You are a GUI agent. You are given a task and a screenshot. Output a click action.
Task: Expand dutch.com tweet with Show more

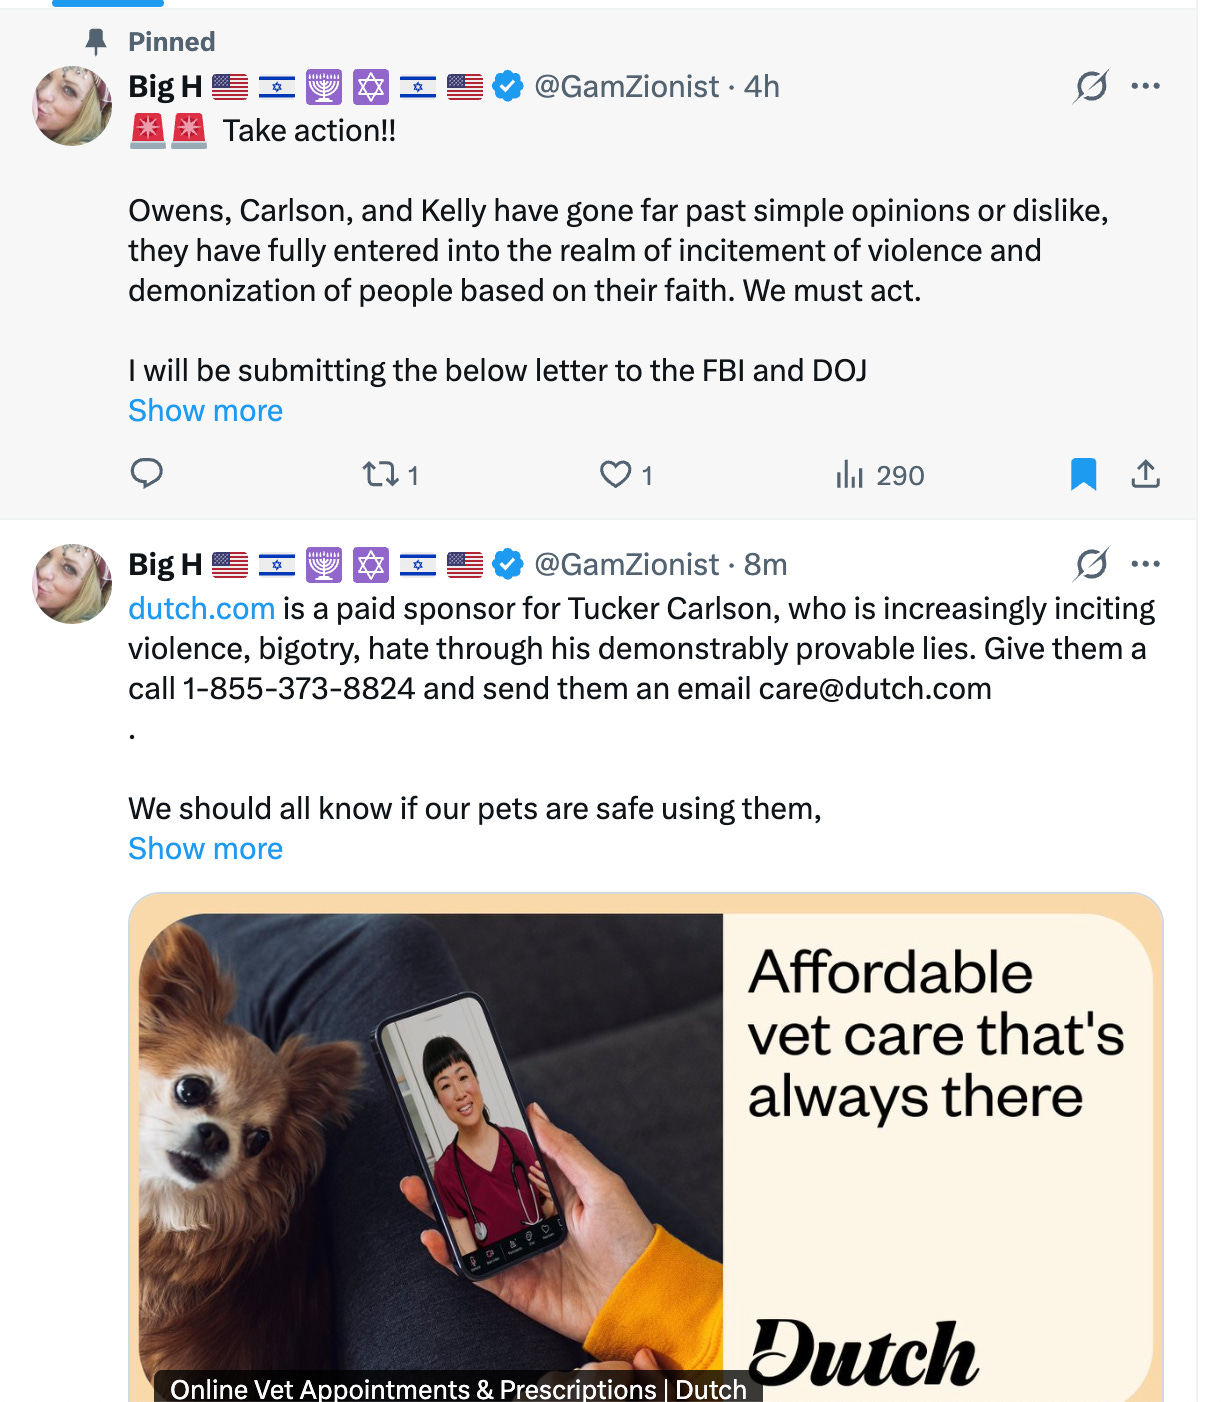[205, 848]
